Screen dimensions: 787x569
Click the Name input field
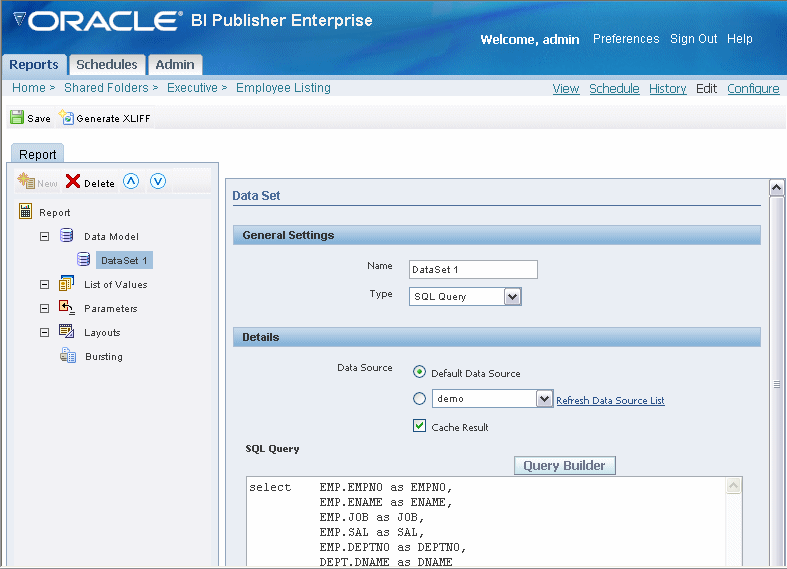tap(473, 269)
